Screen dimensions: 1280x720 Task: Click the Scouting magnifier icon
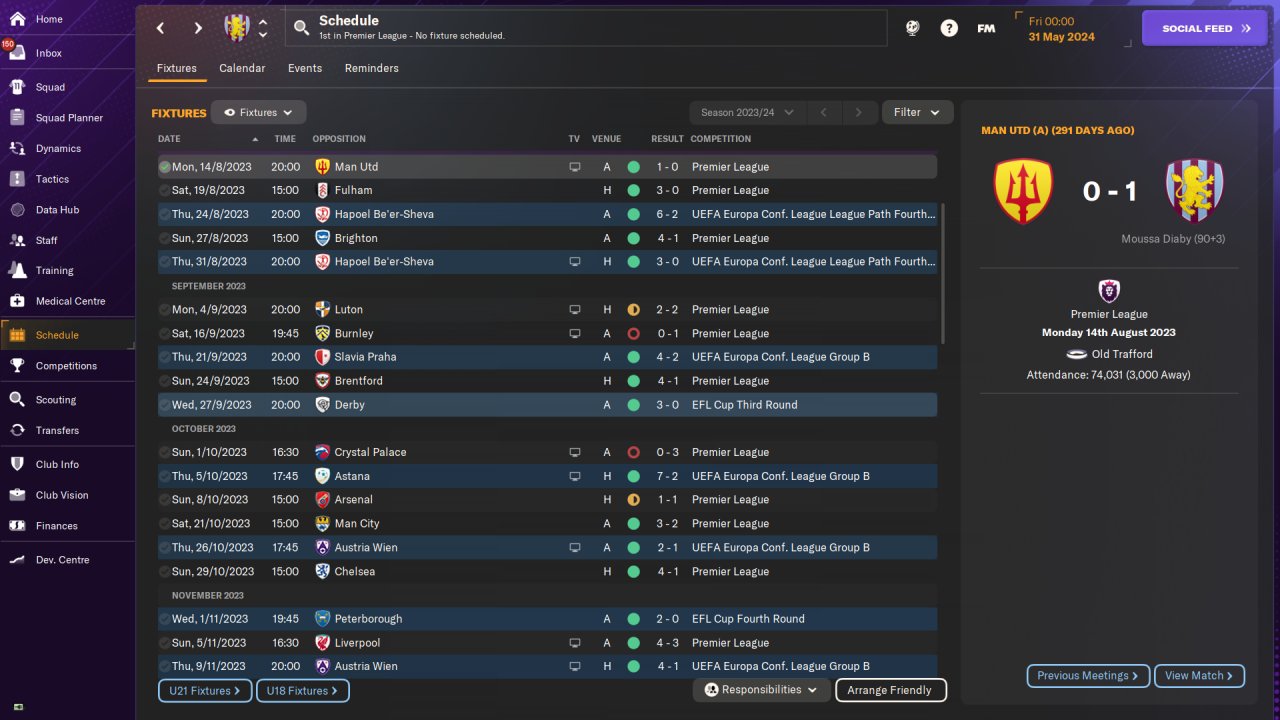pos(17,399)
